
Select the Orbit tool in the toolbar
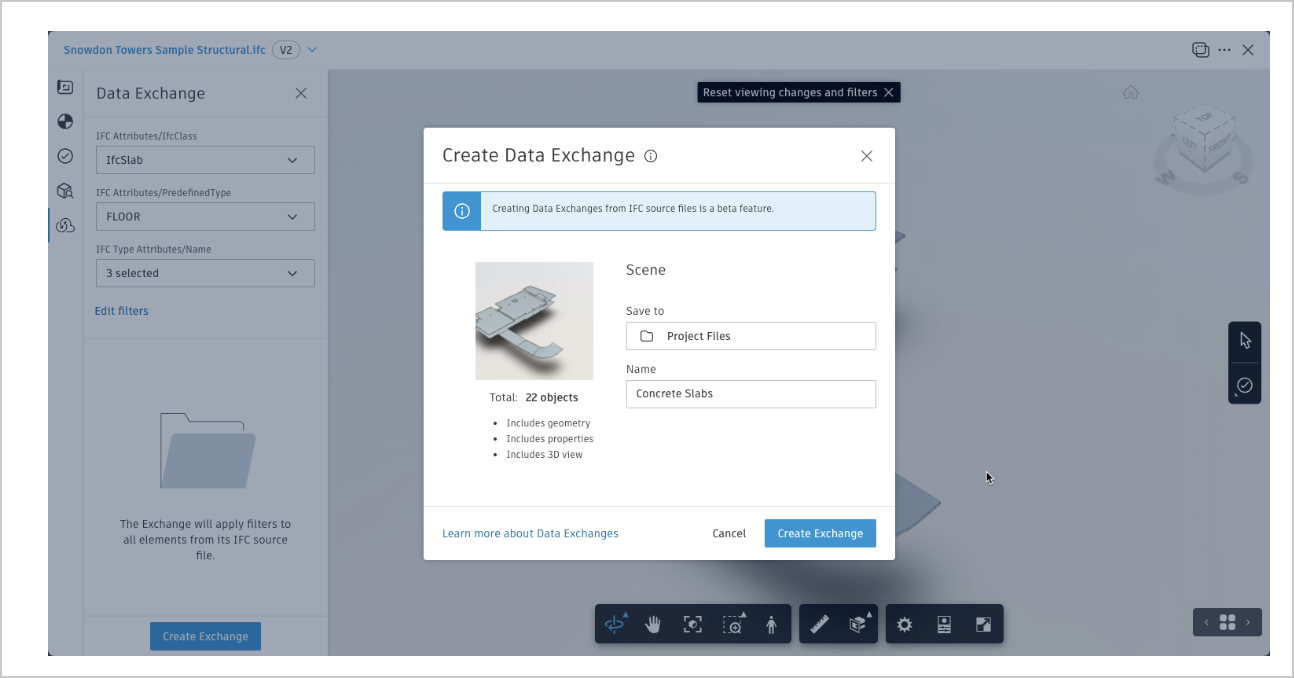[614, 623]
